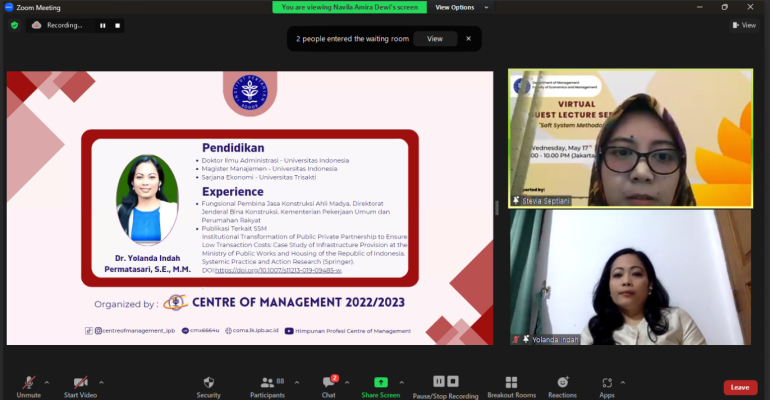This screenshot has width=770, height=400.
Task: Click CENTRE OF MANAGEMENT 2022/2023 text
Action: [x=298, y=302]
